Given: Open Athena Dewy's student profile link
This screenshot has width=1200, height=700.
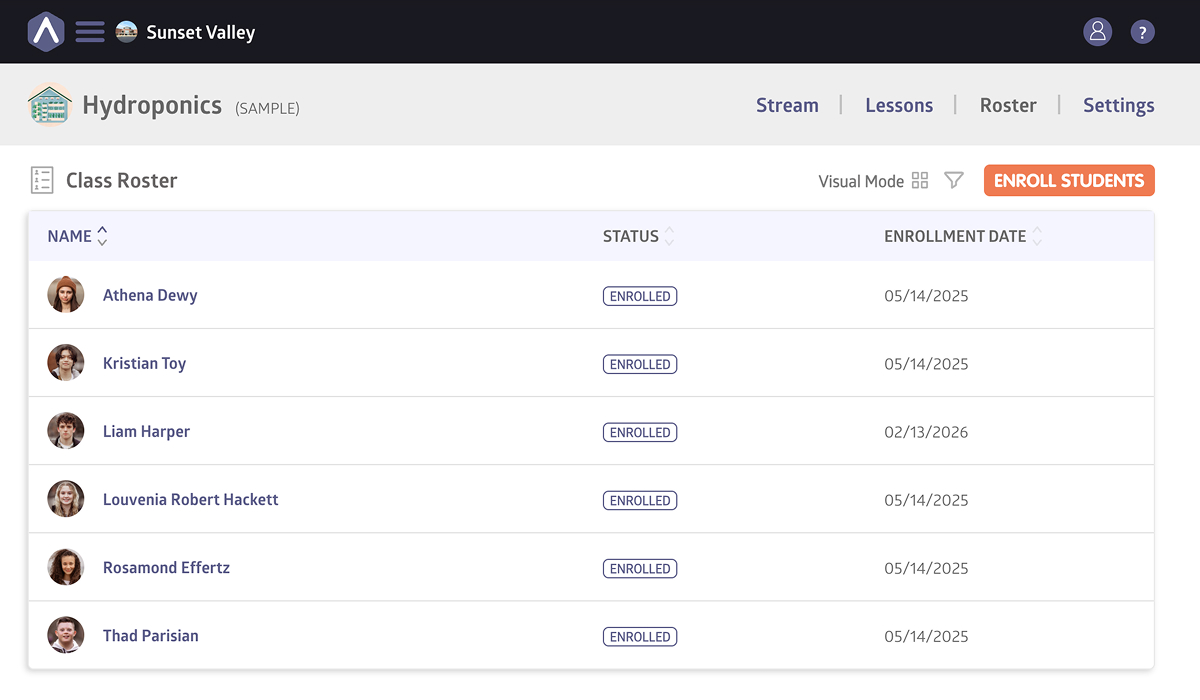Looking at the screenshot, I should pos(150,295).
